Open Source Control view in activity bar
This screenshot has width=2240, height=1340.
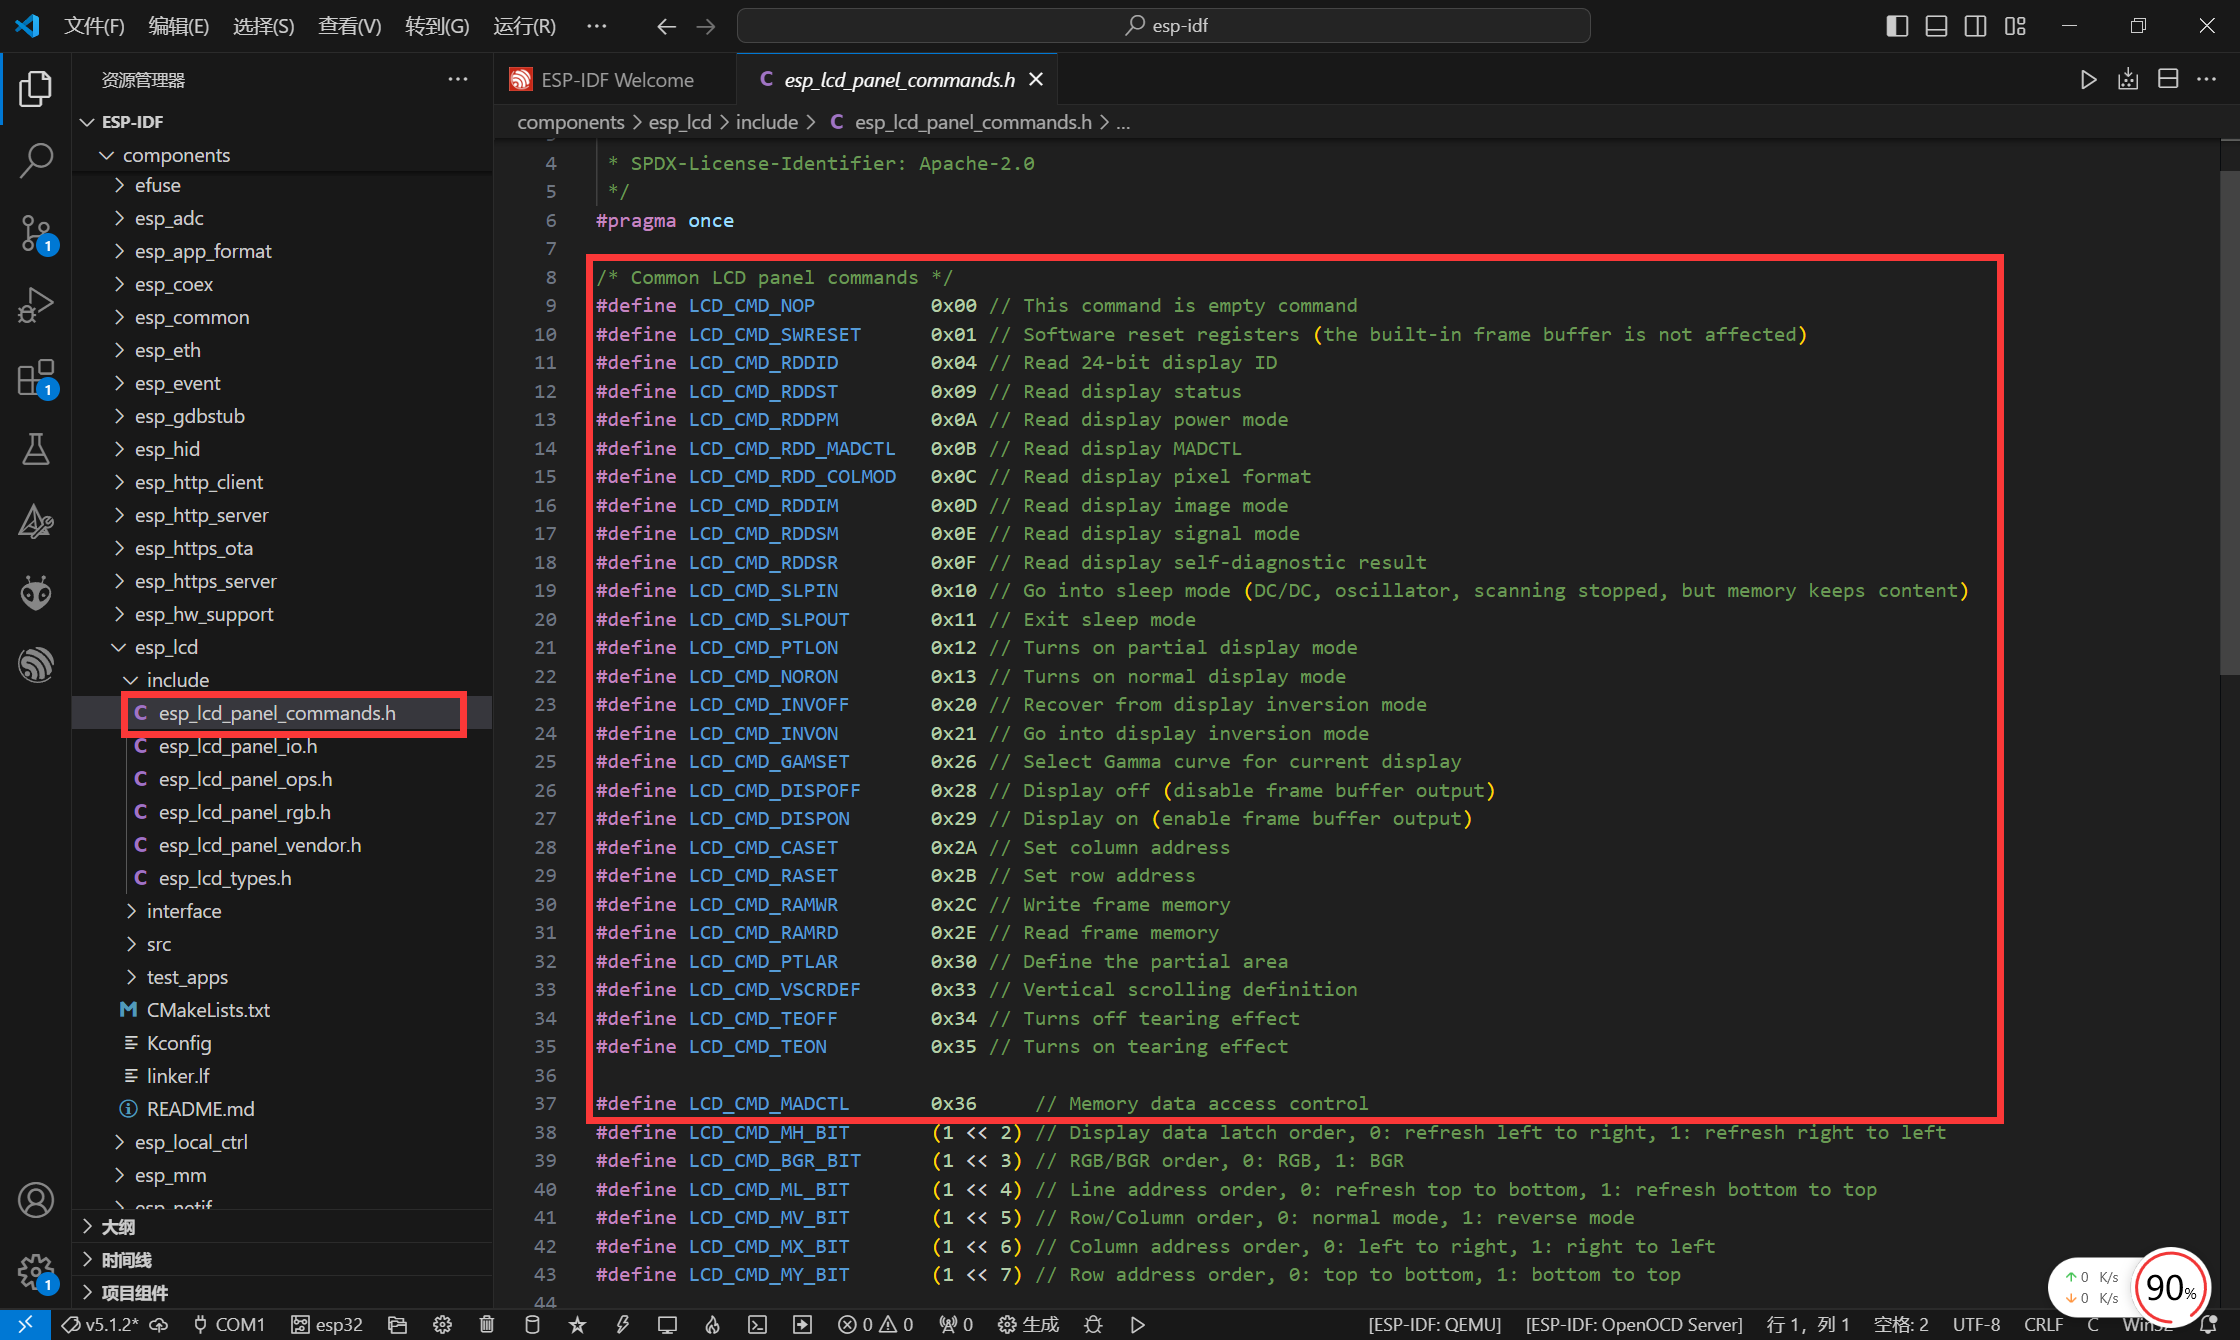tap(36, 233)
